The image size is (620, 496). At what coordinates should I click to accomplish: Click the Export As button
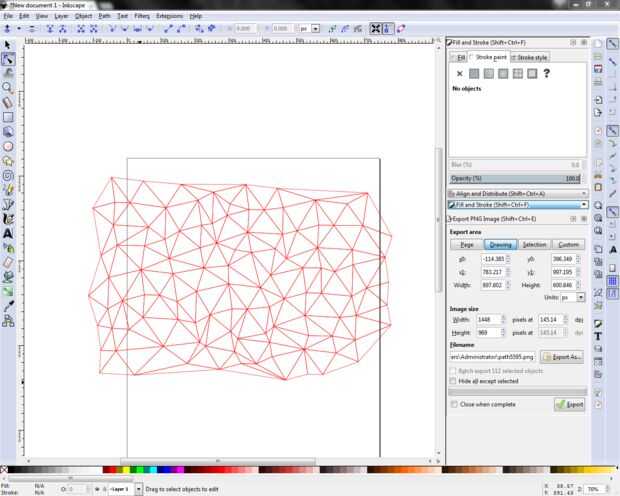coord(562,357)
